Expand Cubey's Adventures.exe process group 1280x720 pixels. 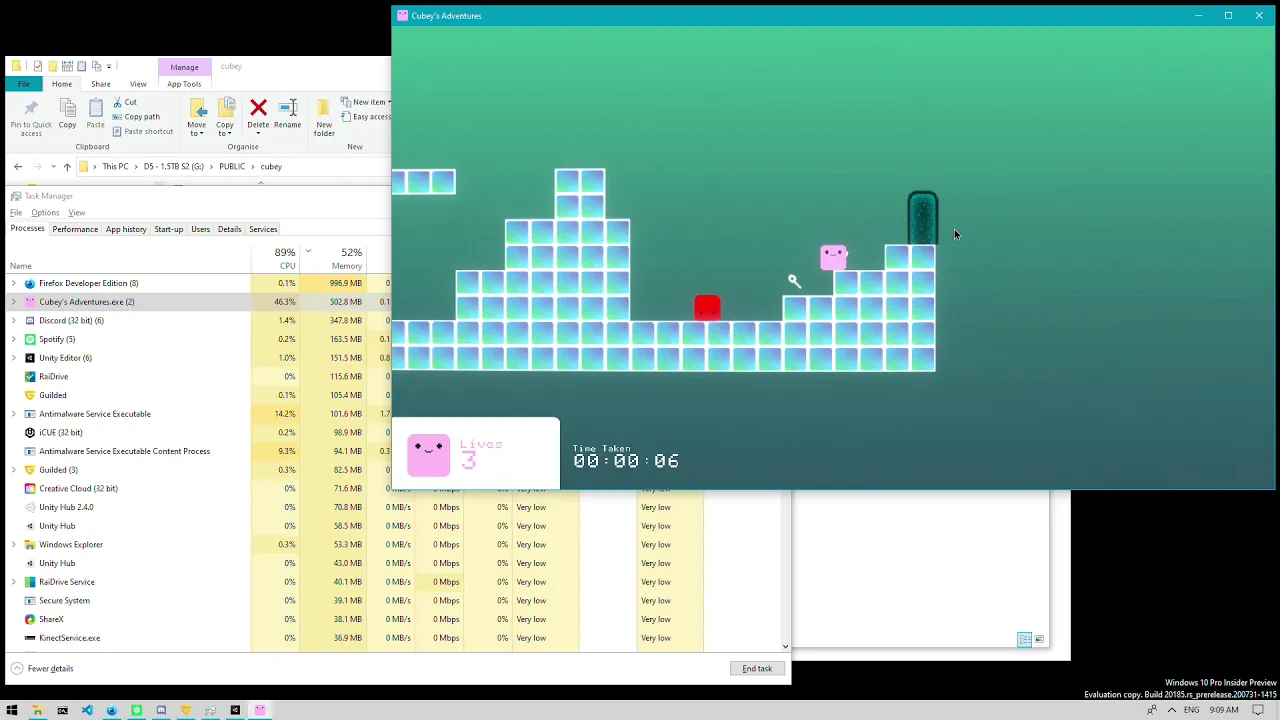pyautogui.click(x=14, y=302)
